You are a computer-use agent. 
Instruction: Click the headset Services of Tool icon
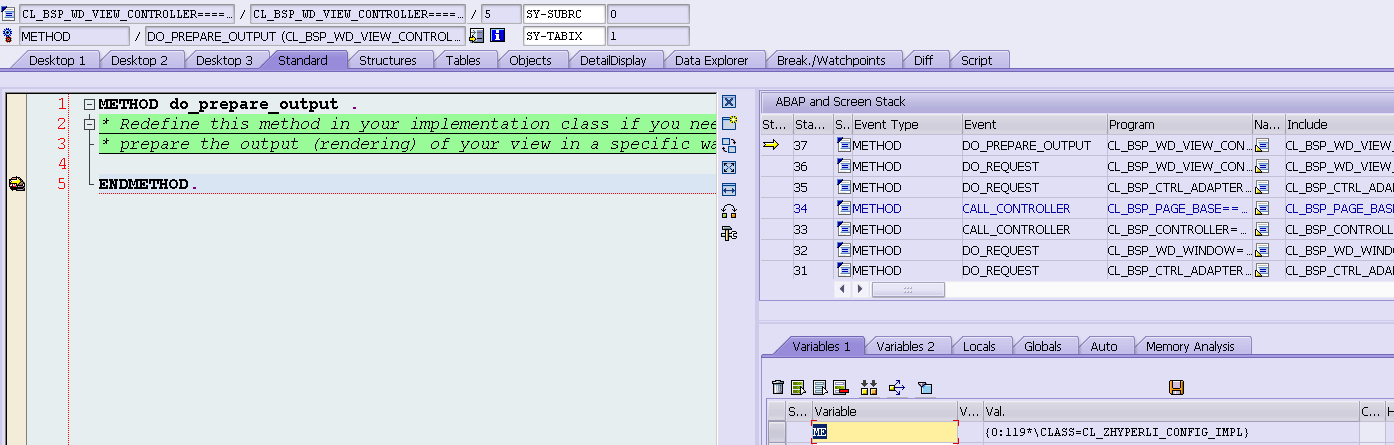[728, 211]
